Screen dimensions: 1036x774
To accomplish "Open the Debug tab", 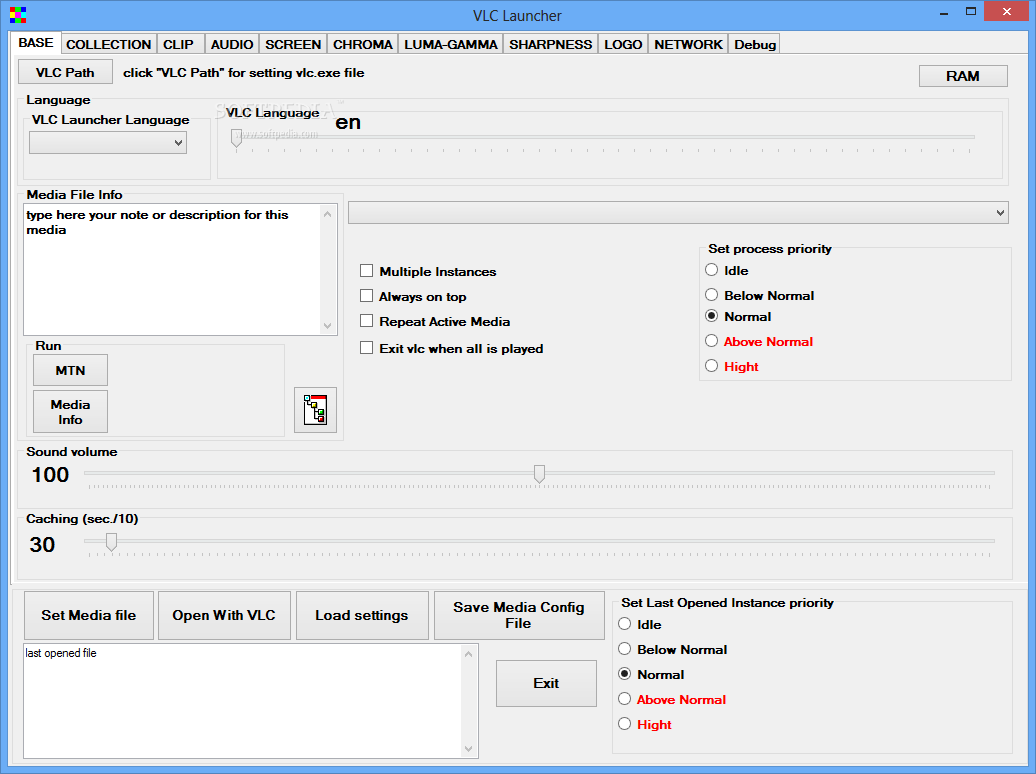I will click(755, 44).
